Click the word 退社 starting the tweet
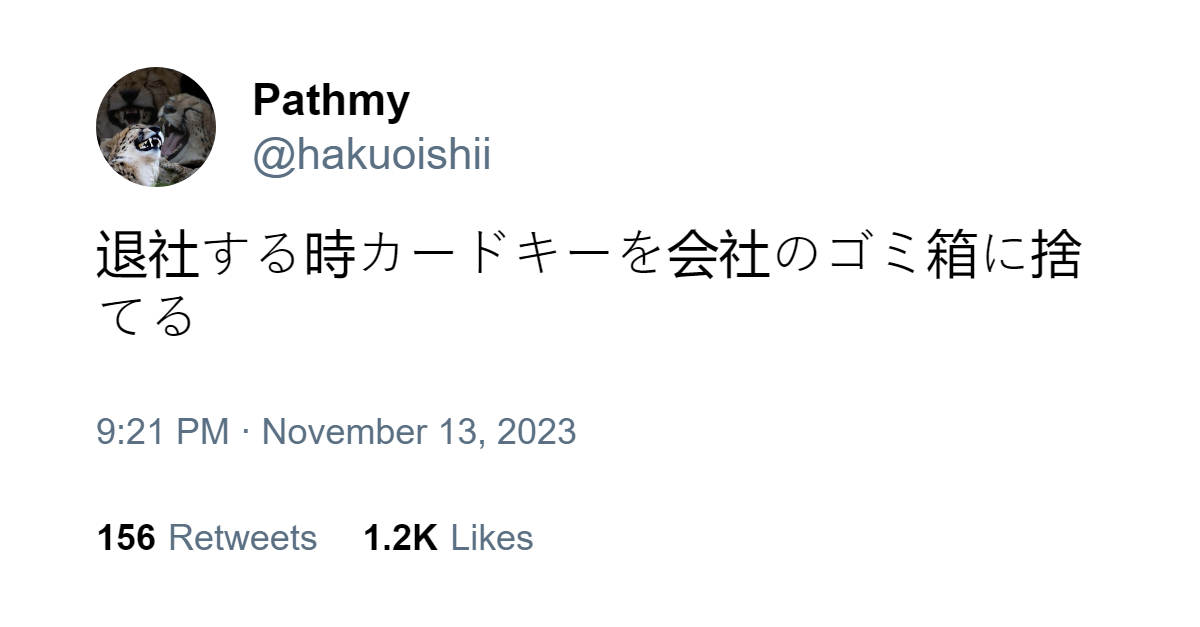The image size is (1200, 627). coord(148,256)
